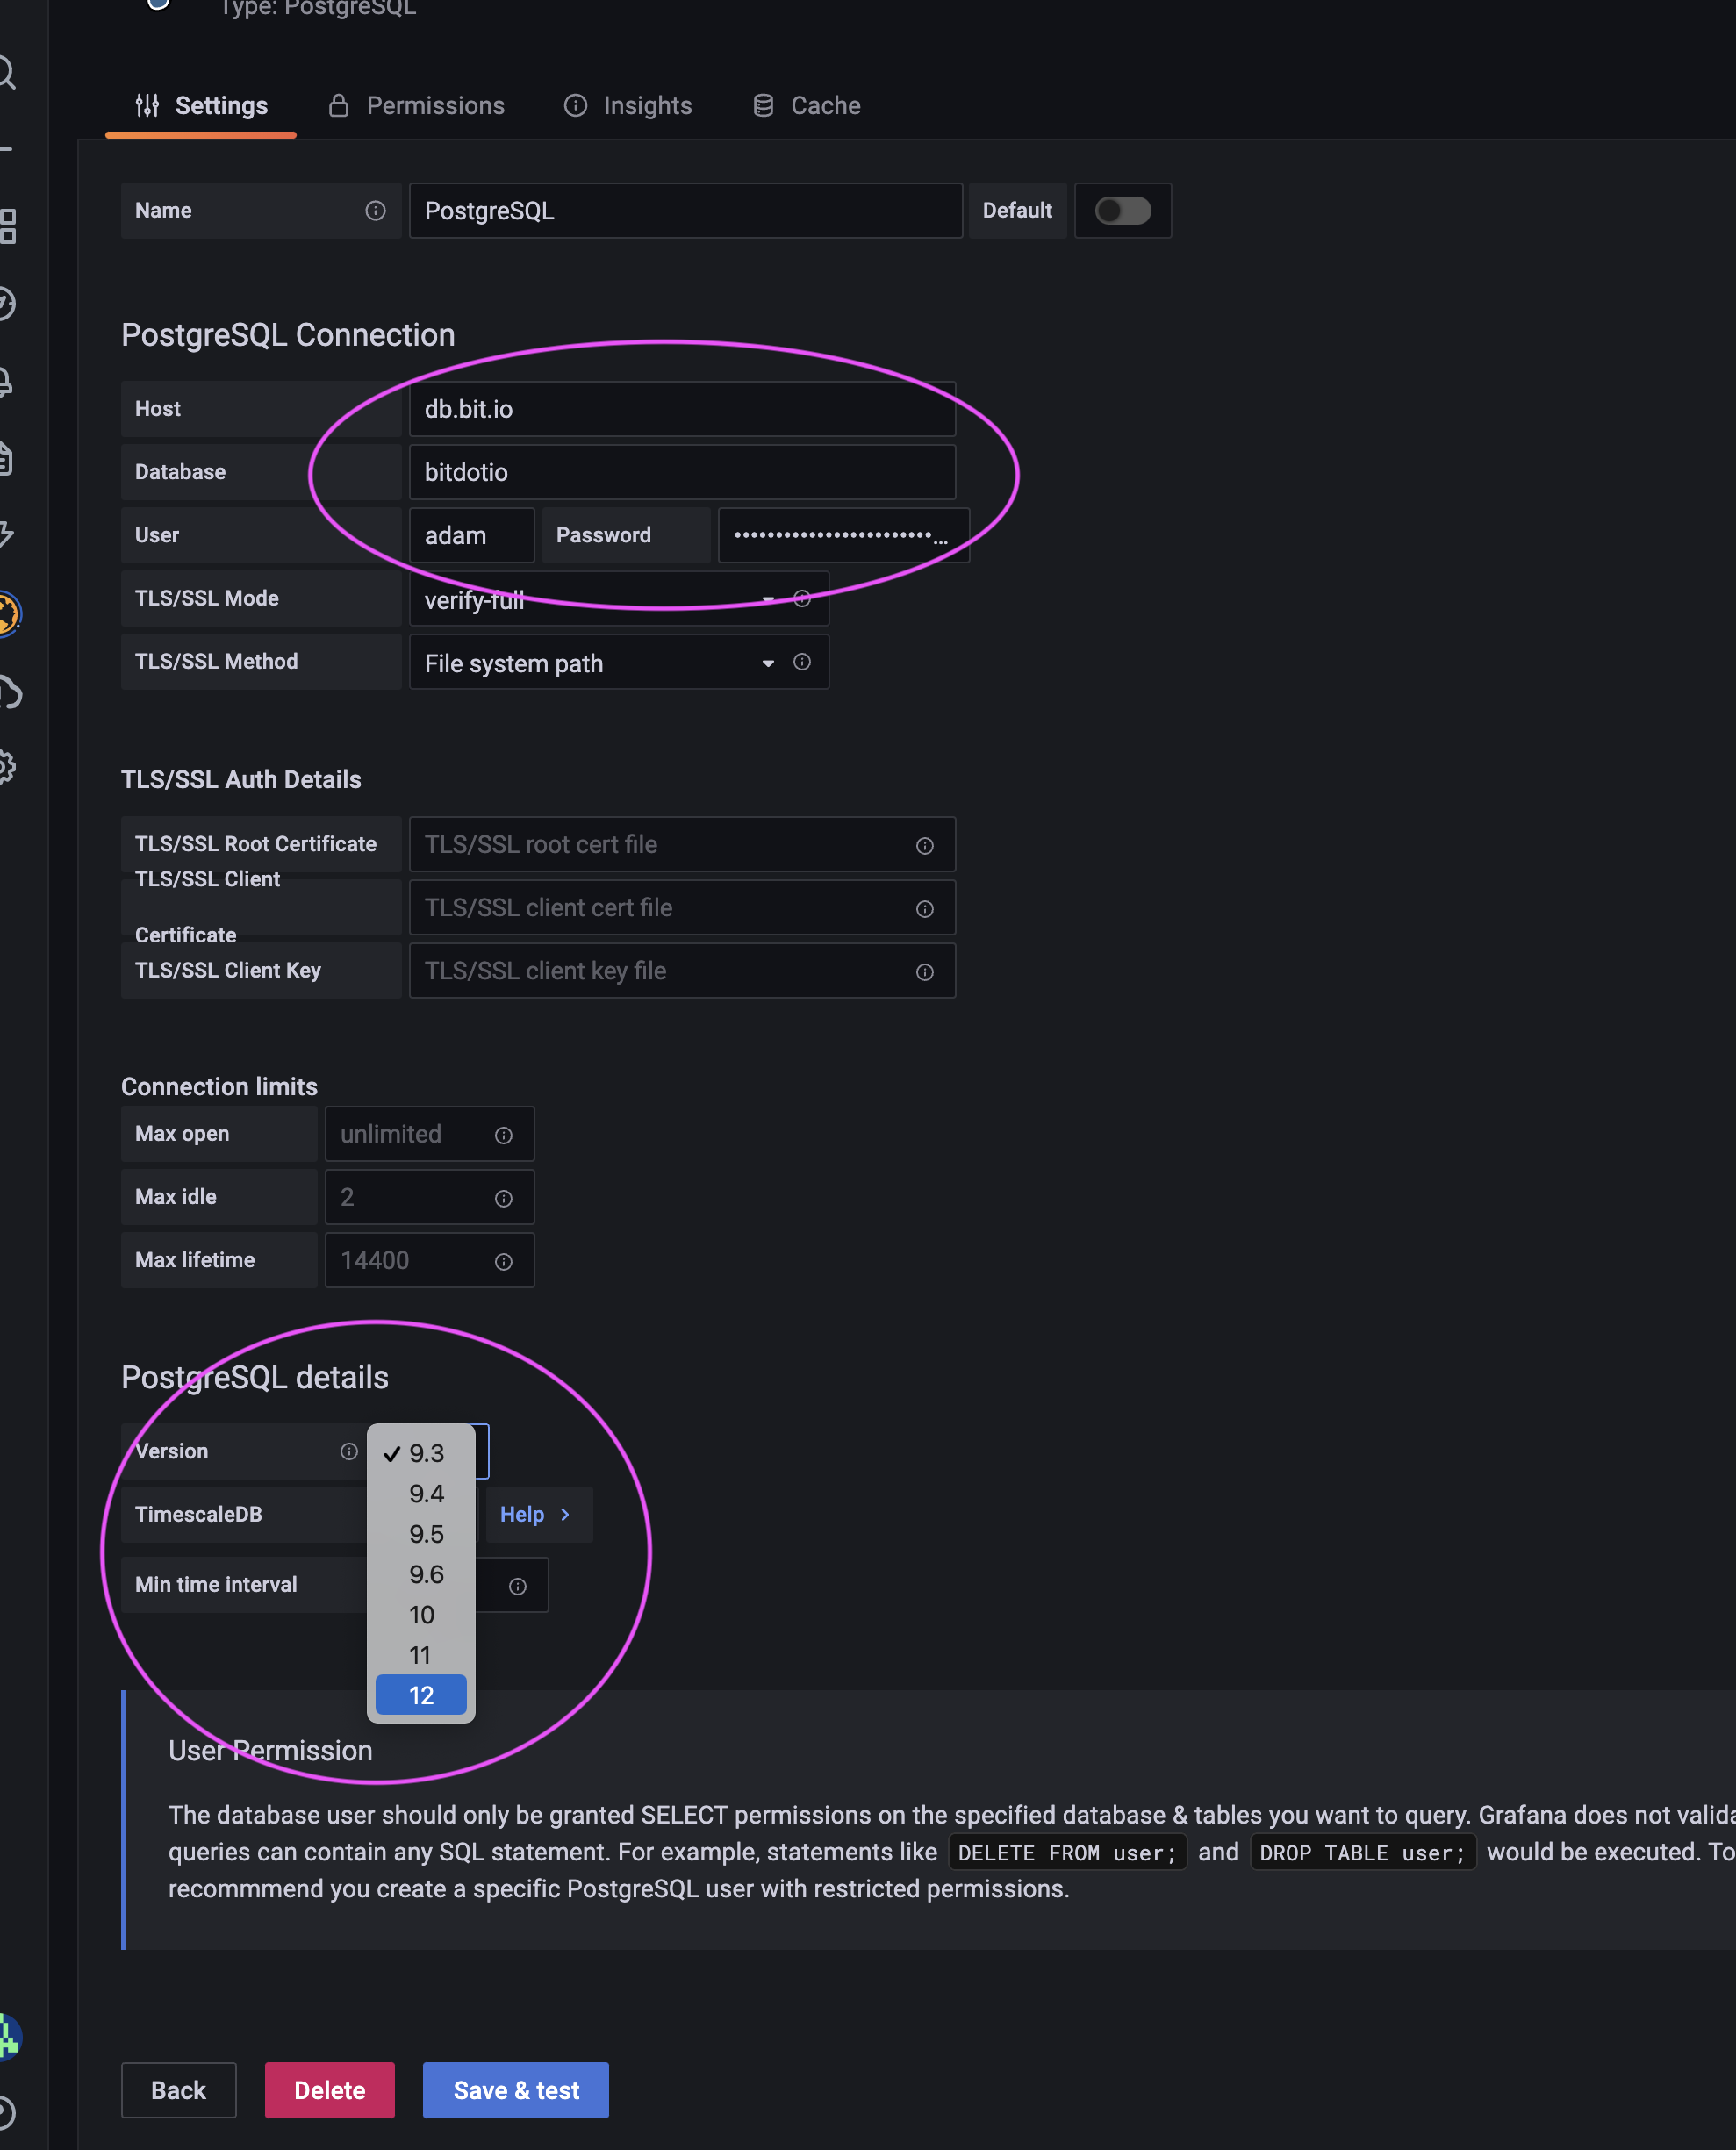The height and width of the screenshot is (2150, 1736).
Task: Click the Host input field
Action: (682, 409)
